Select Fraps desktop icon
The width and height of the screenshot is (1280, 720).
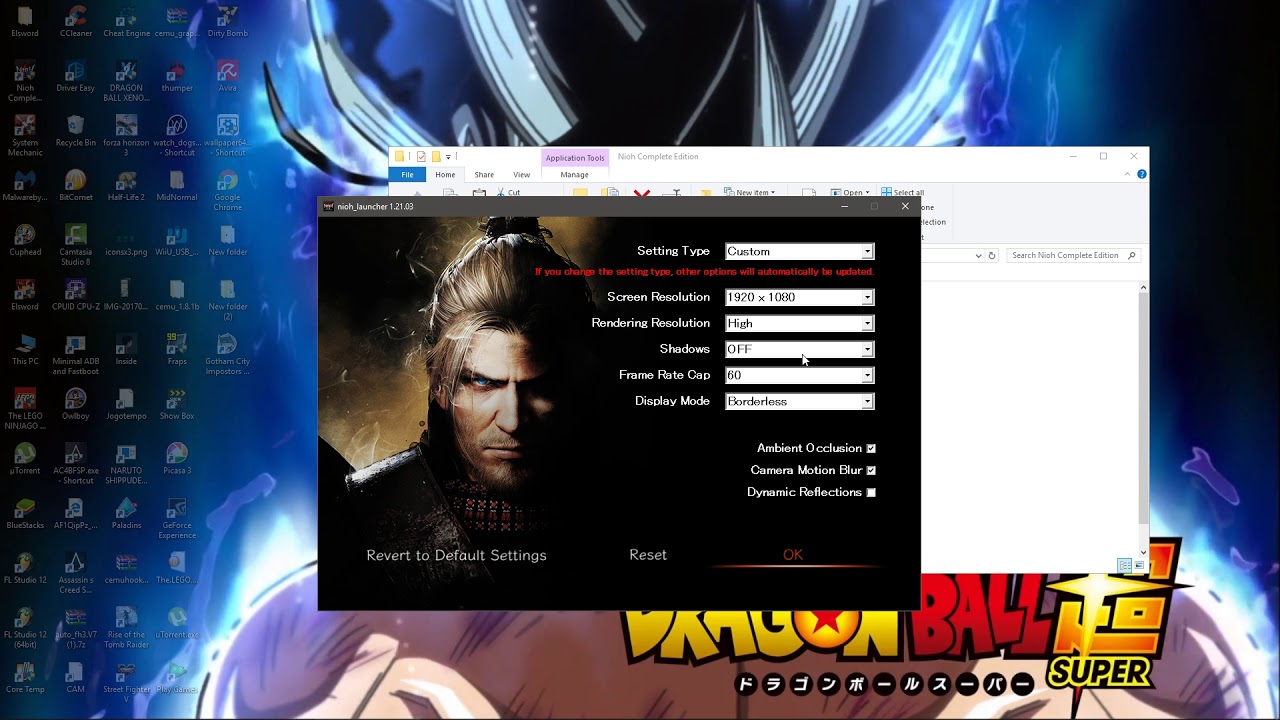pyautogui.click(x=177, y=350)
